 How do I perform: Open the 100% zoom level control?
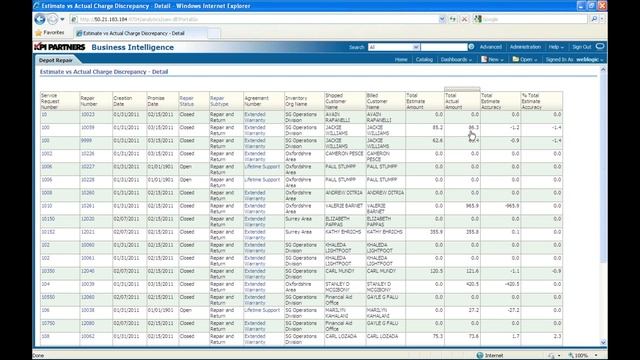pos(583,356)
